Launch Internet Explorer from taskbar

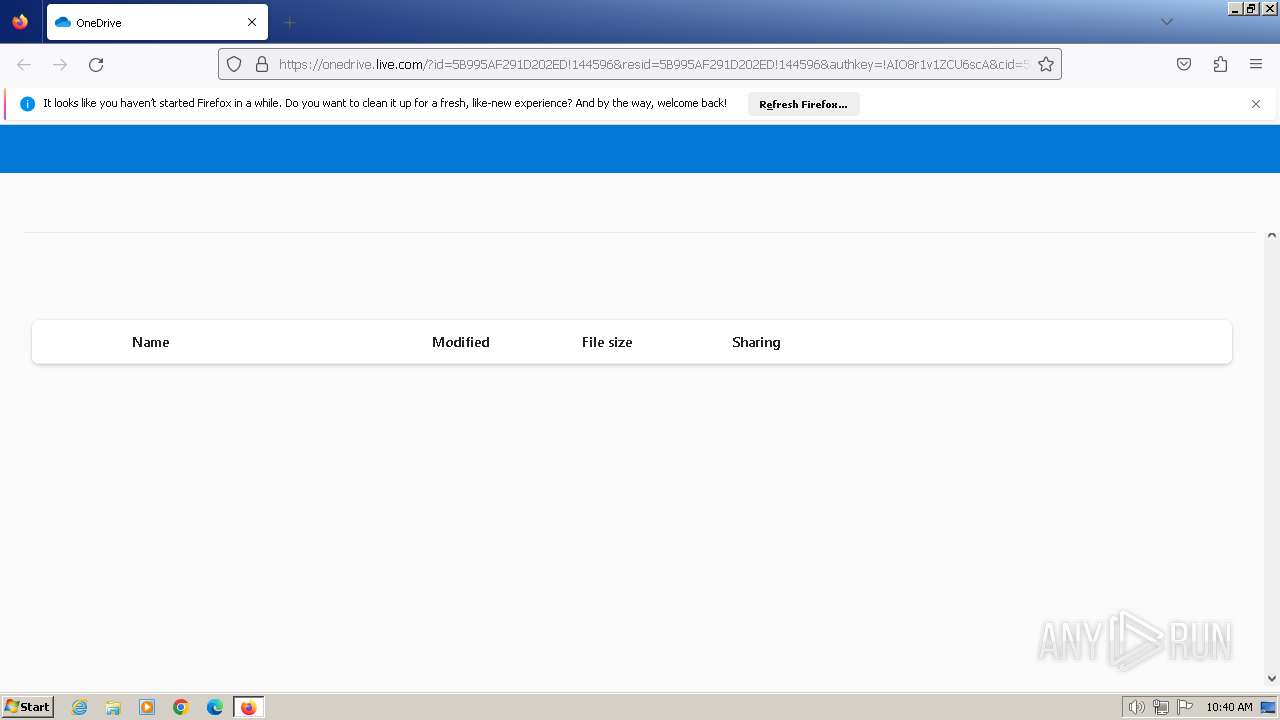(80, 707)
